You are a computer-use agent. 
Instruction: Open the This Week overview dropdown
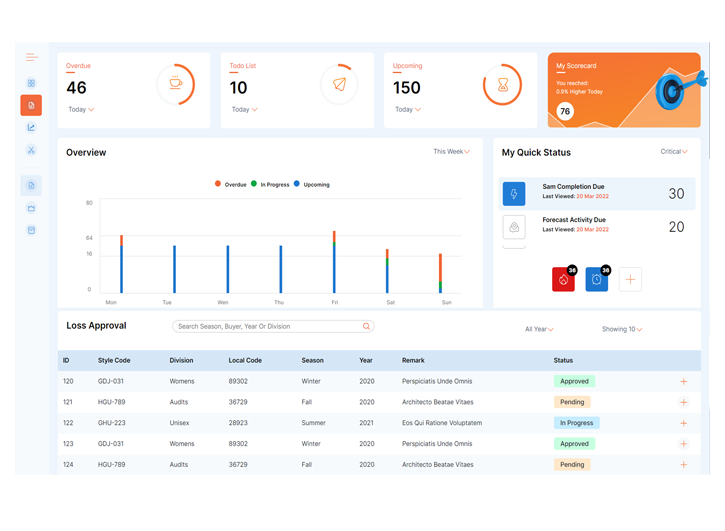451,152
